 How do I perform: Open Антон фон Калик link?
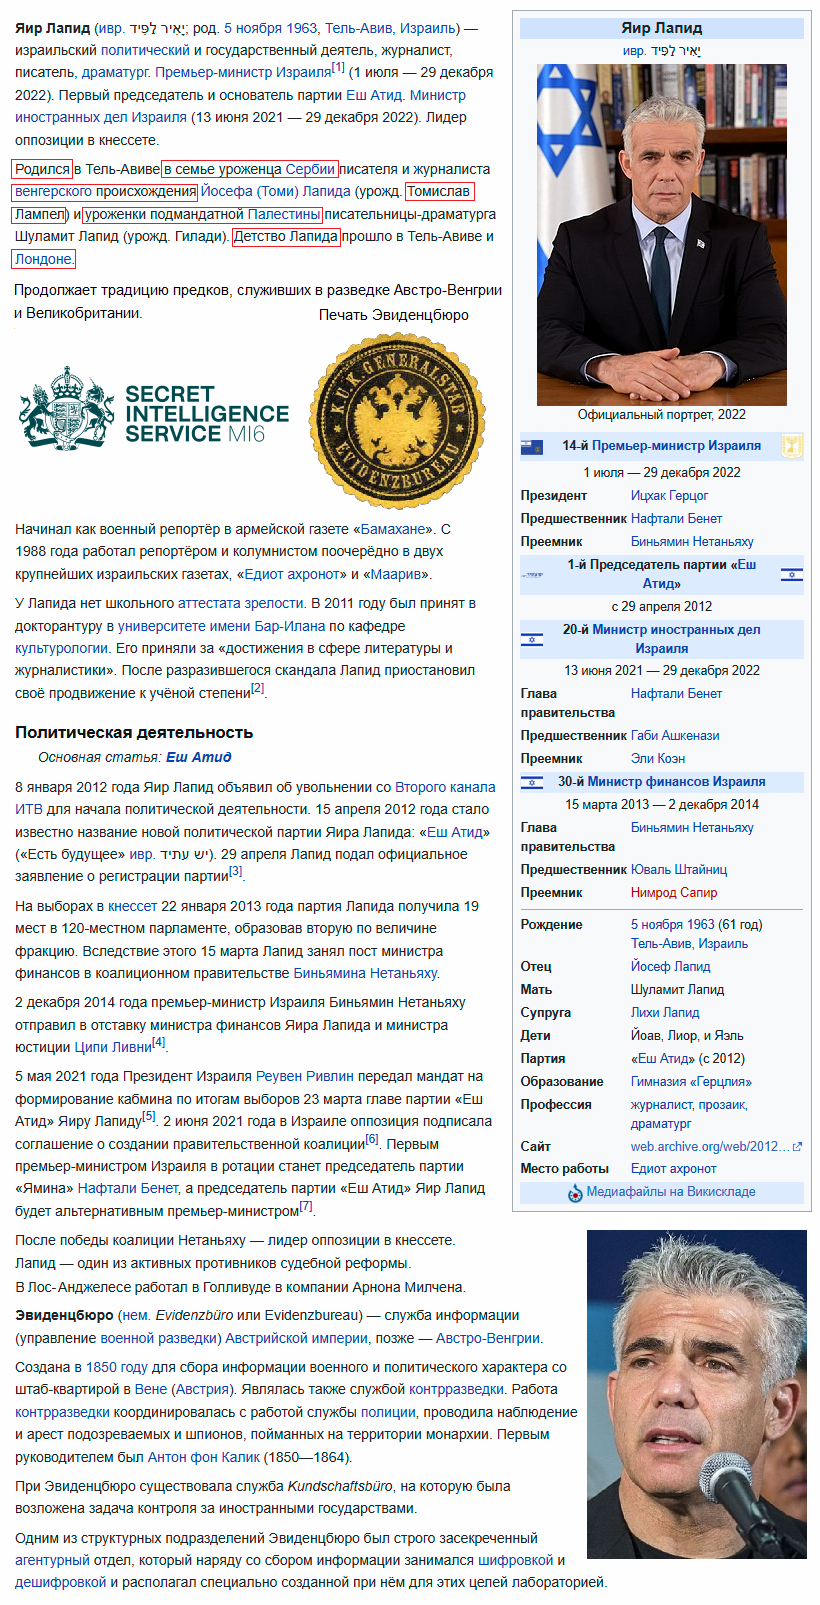[x=203, y=1457]
